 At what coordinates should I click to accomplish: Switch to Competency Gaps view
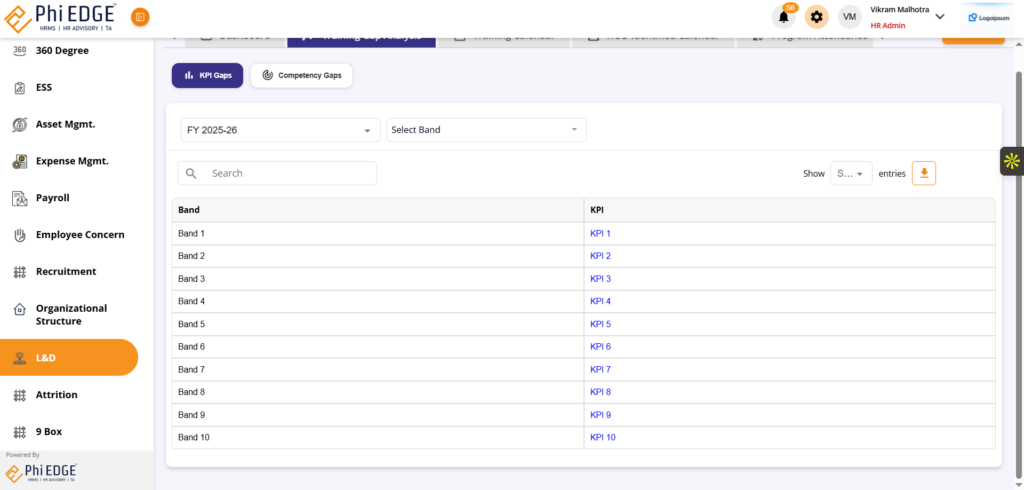pyautogui.click(x=301, y=75)
